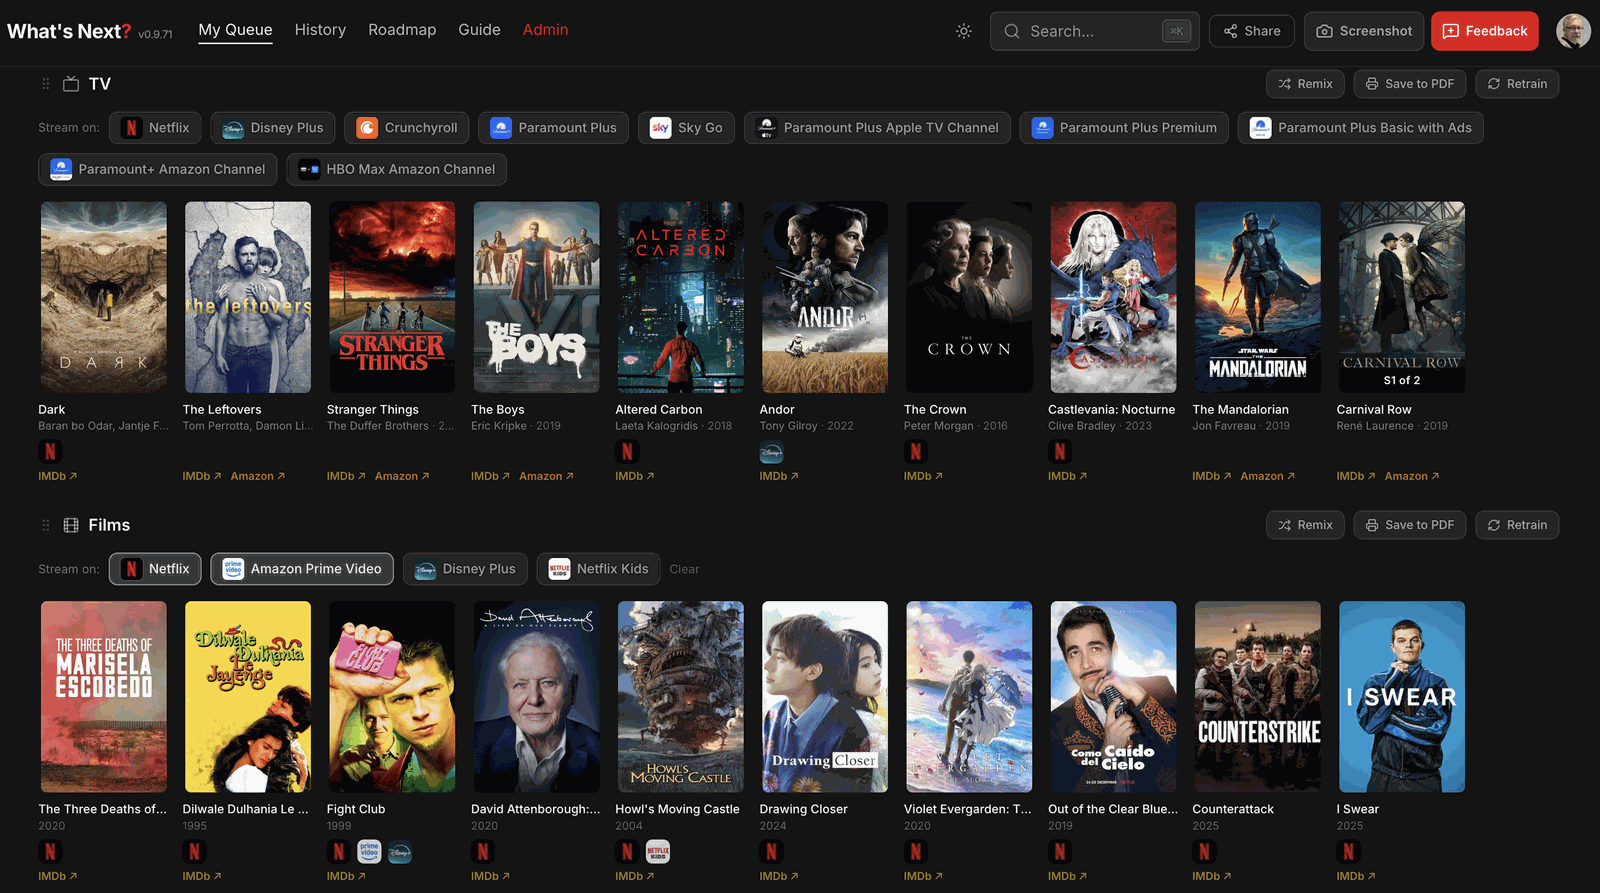1600x893 pixels.
Task: Disable the Films Netflix stream filter
Action: pyautogui.click(x=155, y=569)
